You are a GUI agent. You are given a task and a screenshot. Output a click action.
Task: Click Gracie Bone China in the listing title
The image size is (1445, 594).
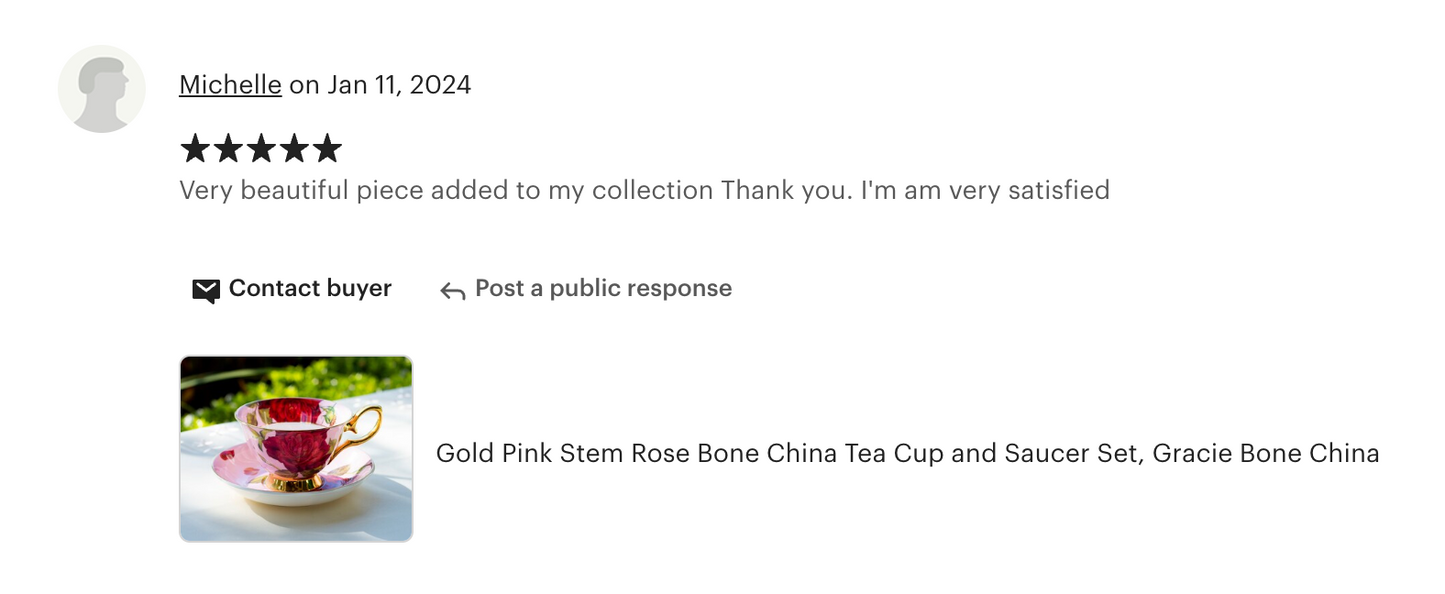(x=1267, y=453)
